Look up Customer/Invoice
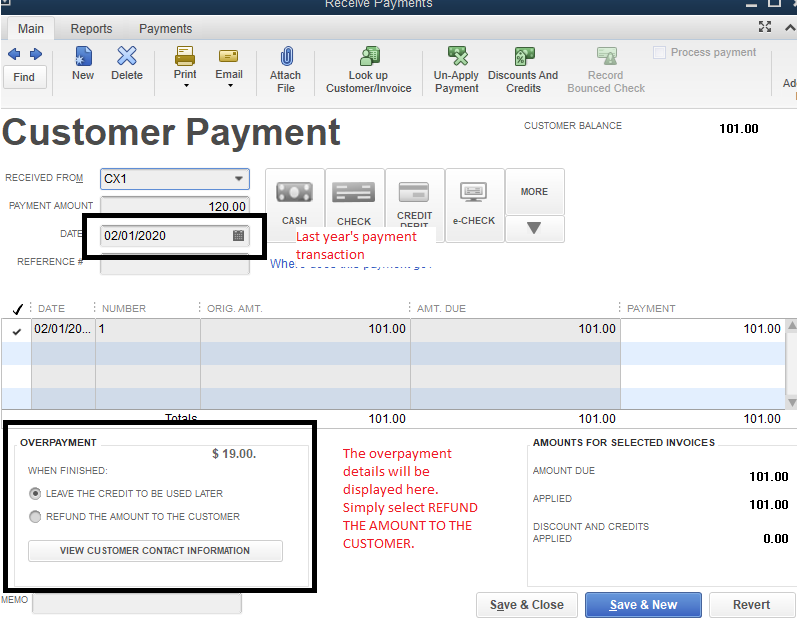Image resolution: width=797 pixels, height=622 pixels. click(x=369, y=70)
